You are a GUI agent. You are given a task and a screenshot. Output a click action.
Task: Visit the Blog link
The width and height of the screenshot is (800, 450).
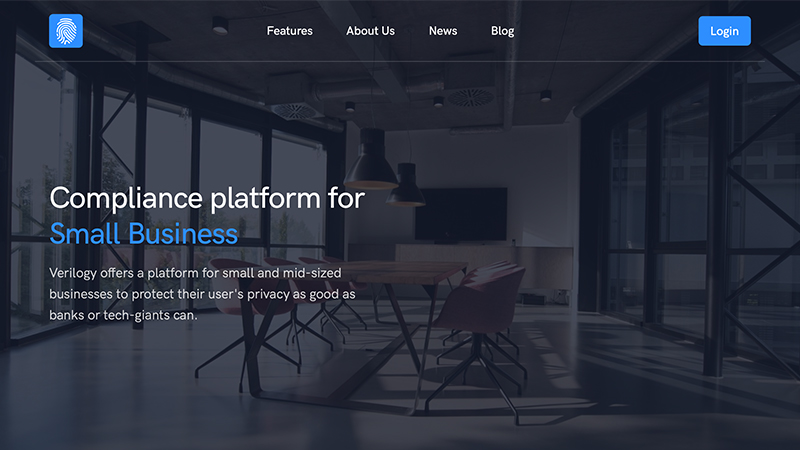[x=503, y=31]
